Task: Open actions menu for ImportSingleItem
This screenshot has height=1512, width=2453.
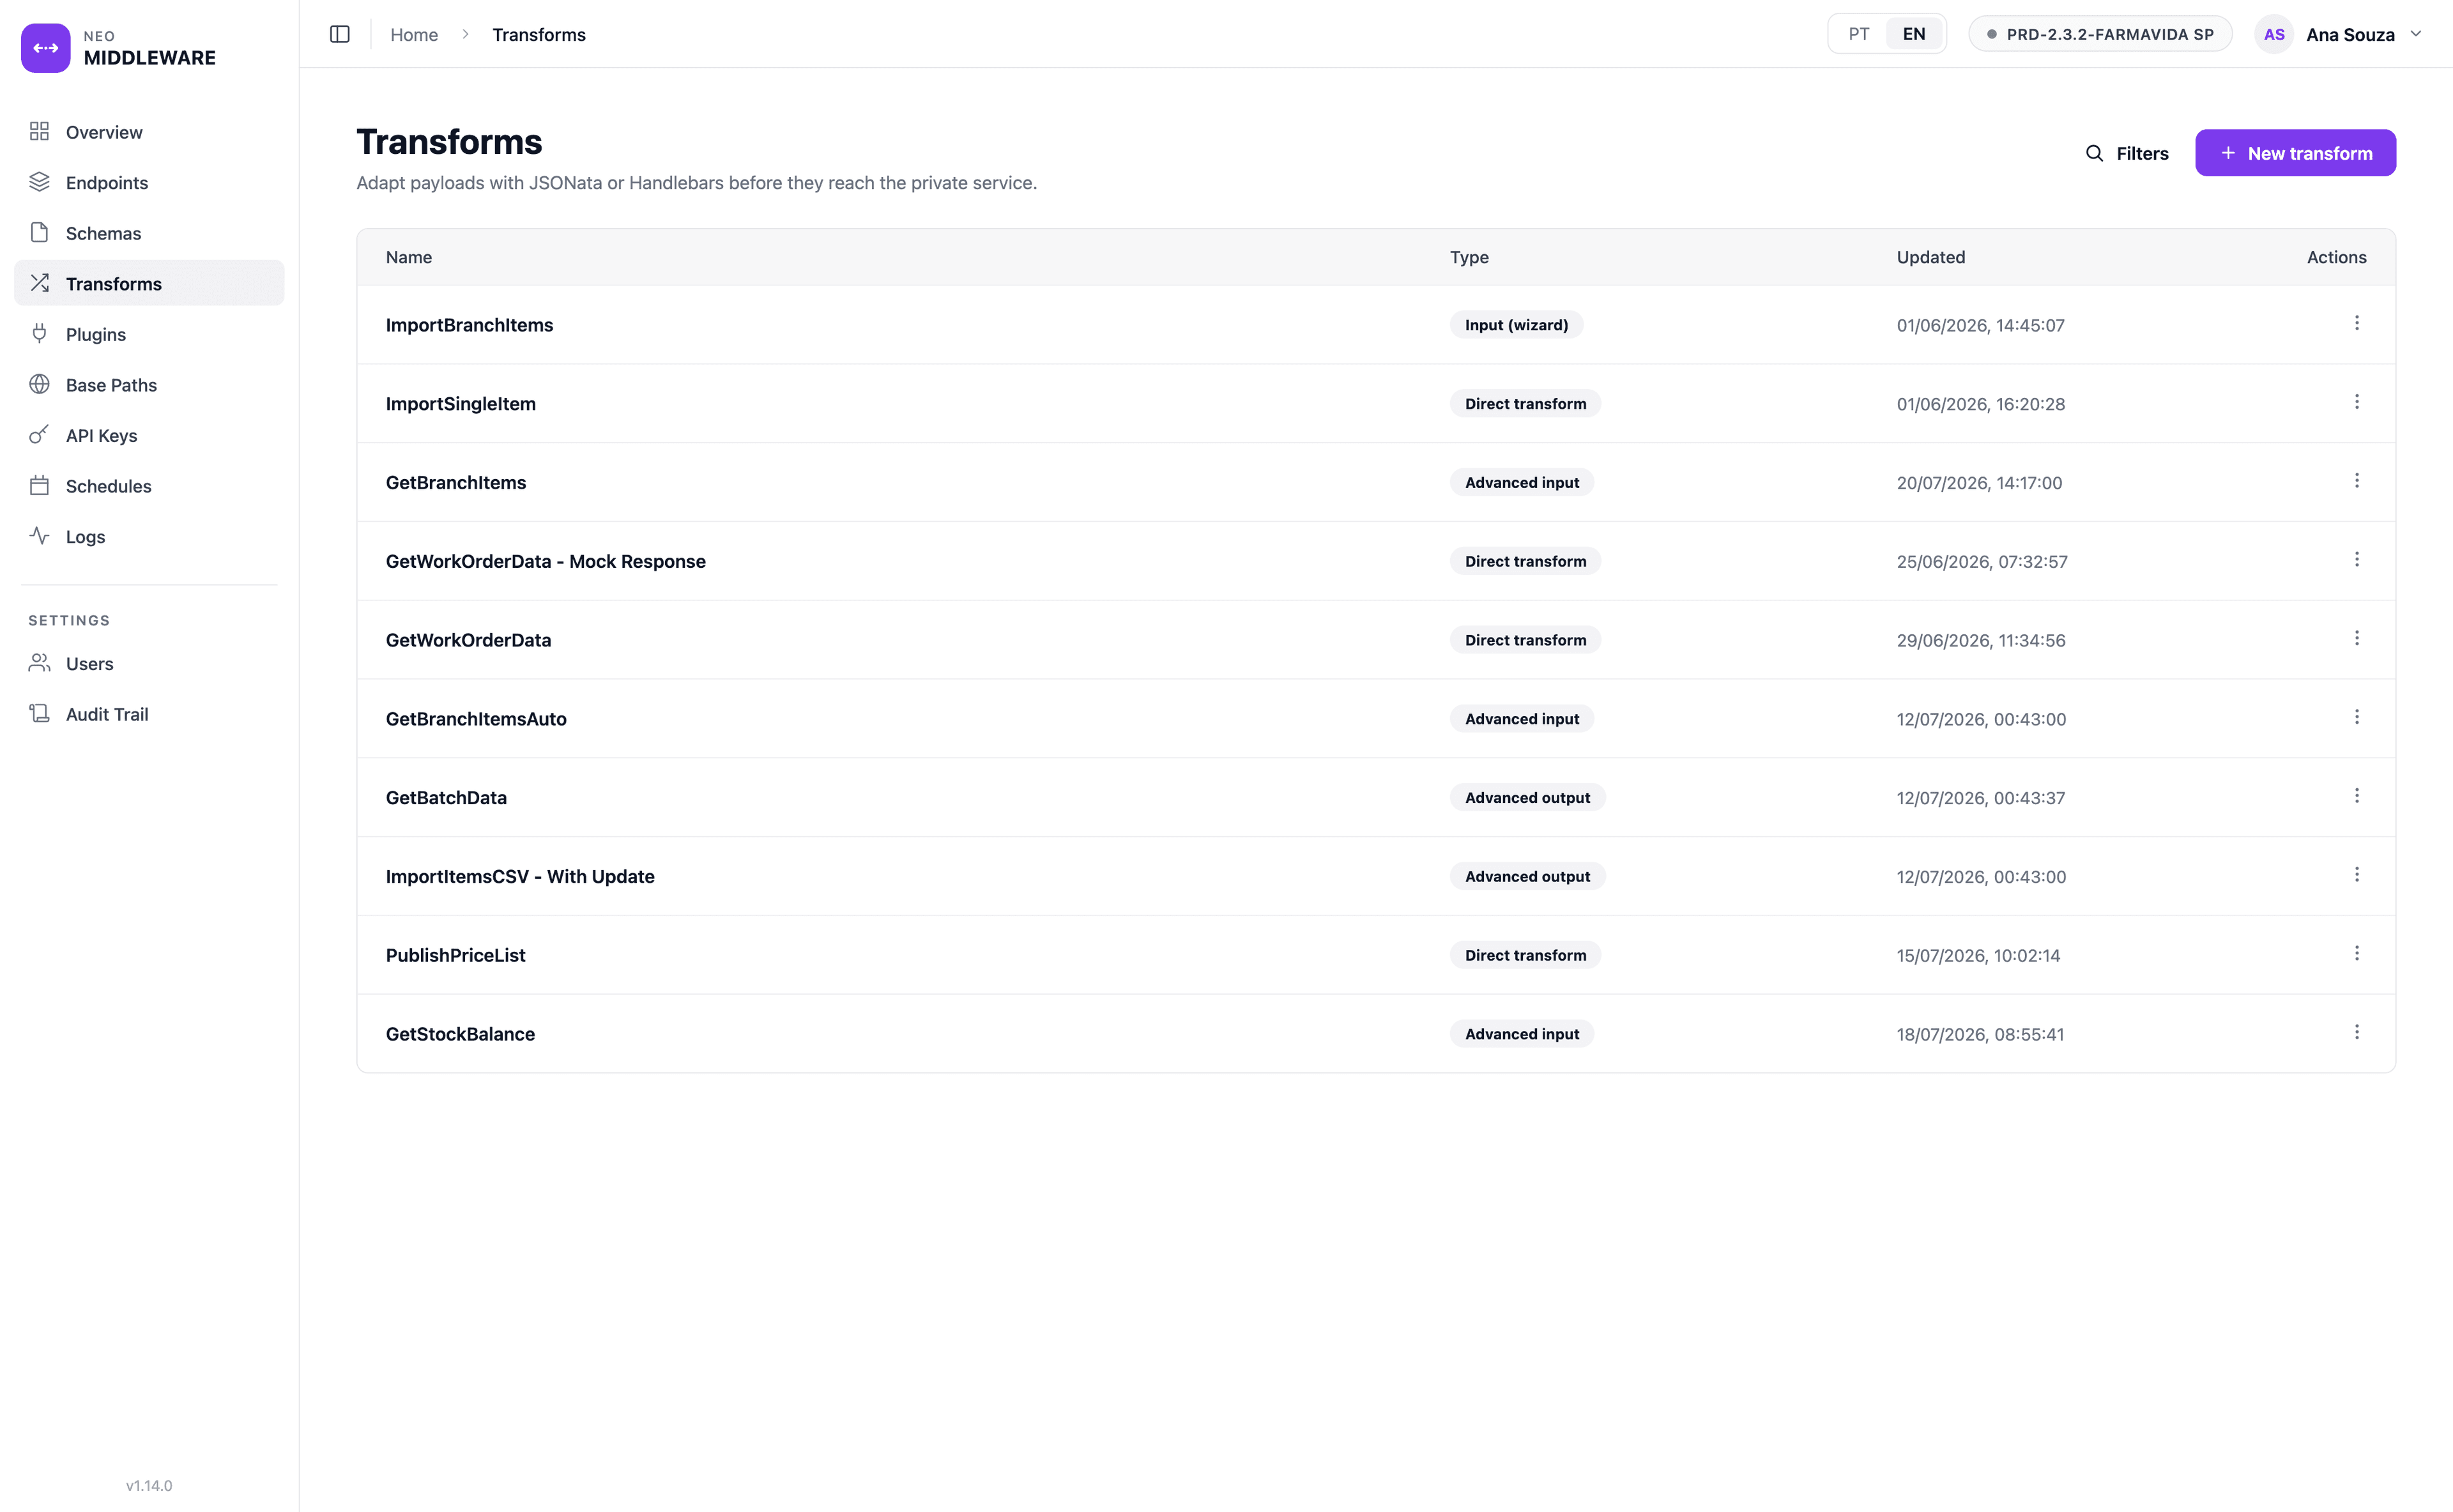Action: pos(2356,402)
